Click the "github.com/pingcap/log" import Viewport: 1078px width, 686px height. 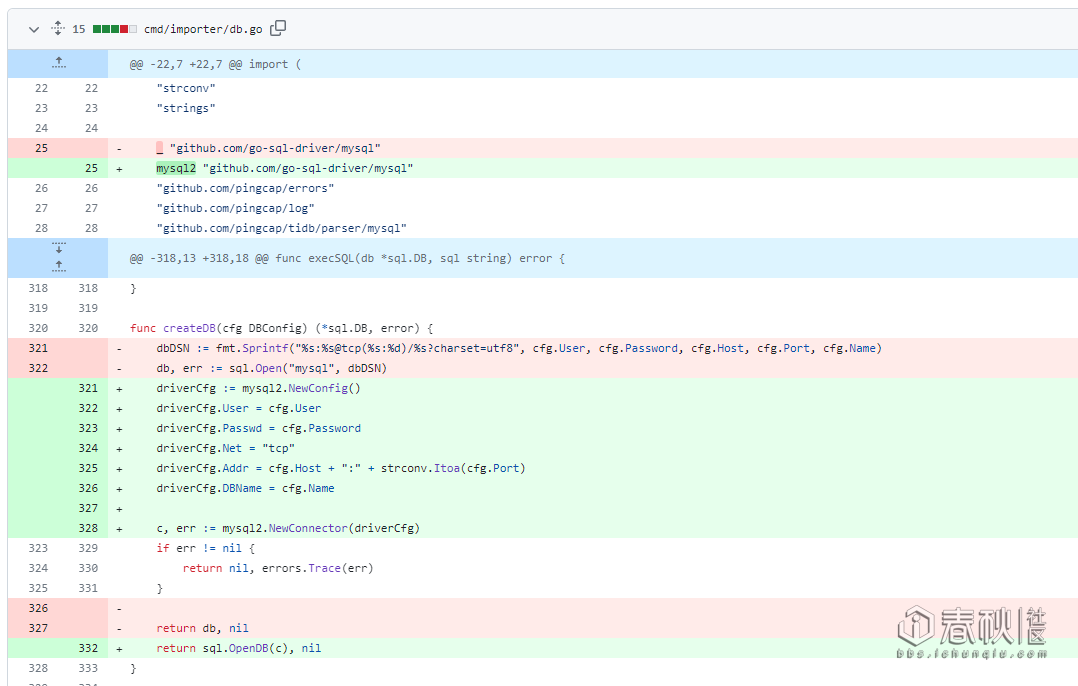pos(235,208)
